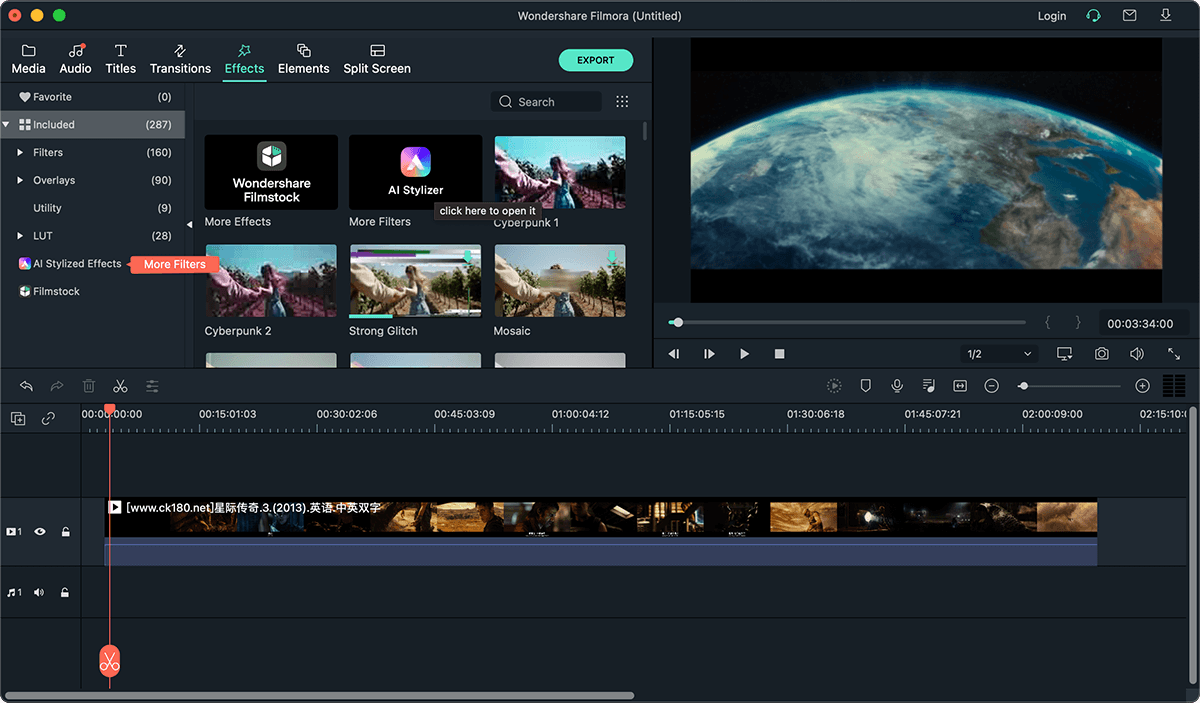Image resolution: width=1200 pixels, height=703 pixels.
Task: Toggle the auto ripple link icon
Action: tap(48, 419)
